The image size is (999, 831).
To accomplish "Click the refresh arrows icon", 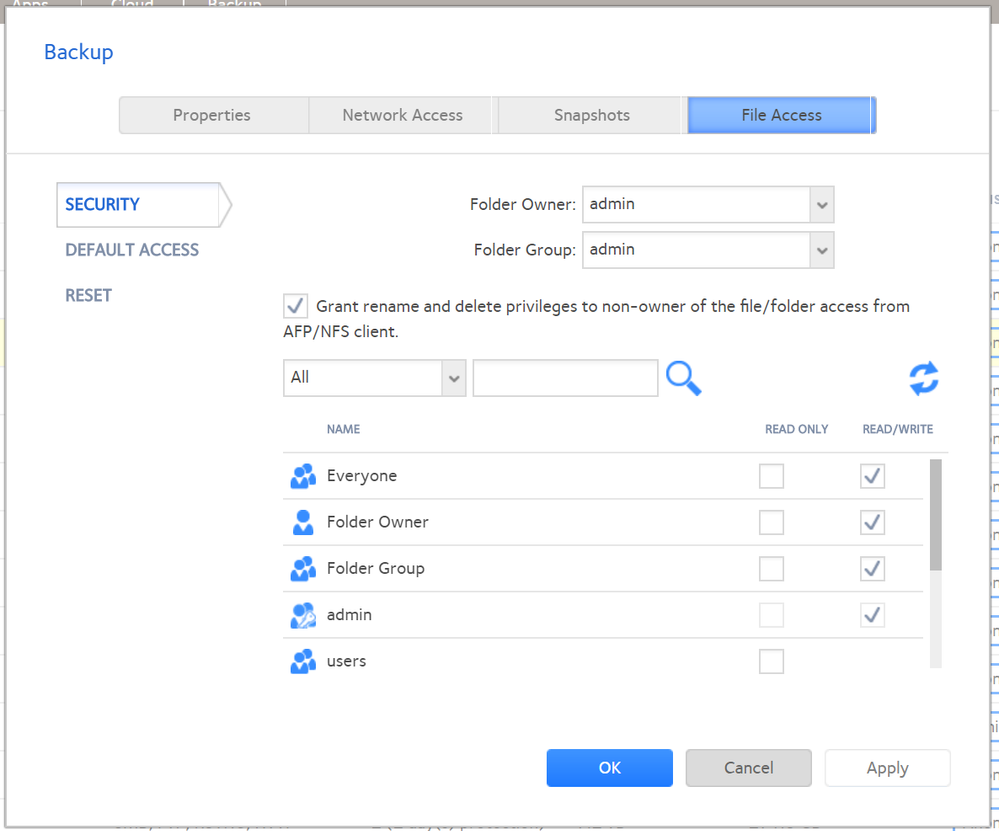I will [x=924, y=379].
